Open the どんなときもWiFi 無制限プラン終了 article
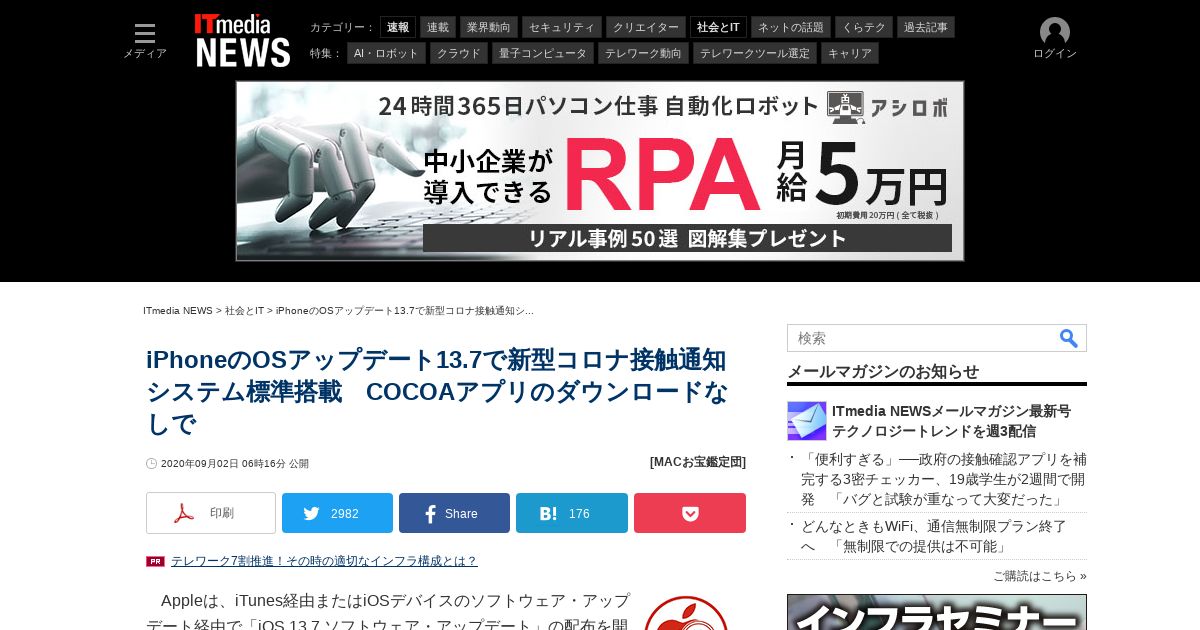 (934, 536)
